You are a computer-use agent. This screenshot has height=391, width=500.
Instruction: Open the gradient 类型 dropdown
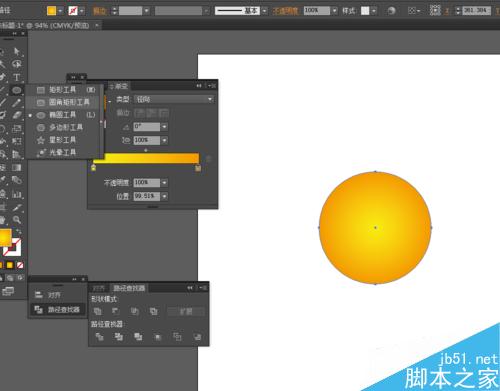(x=174, y=99)
